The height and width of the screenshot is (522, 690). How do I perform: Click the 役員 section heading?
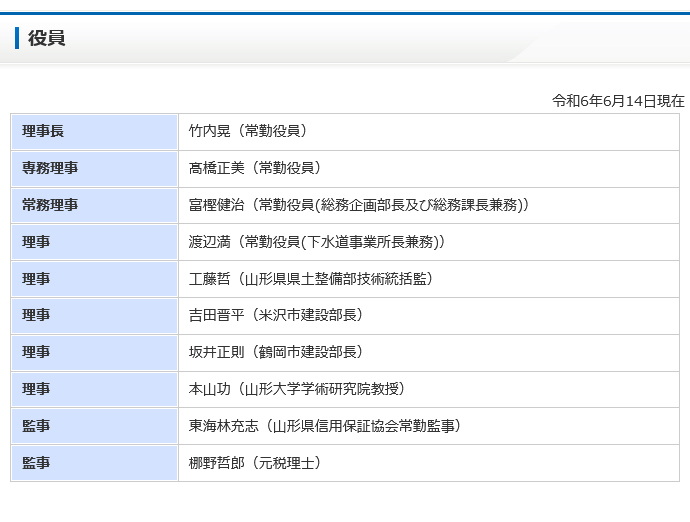[x=47, y=38]
